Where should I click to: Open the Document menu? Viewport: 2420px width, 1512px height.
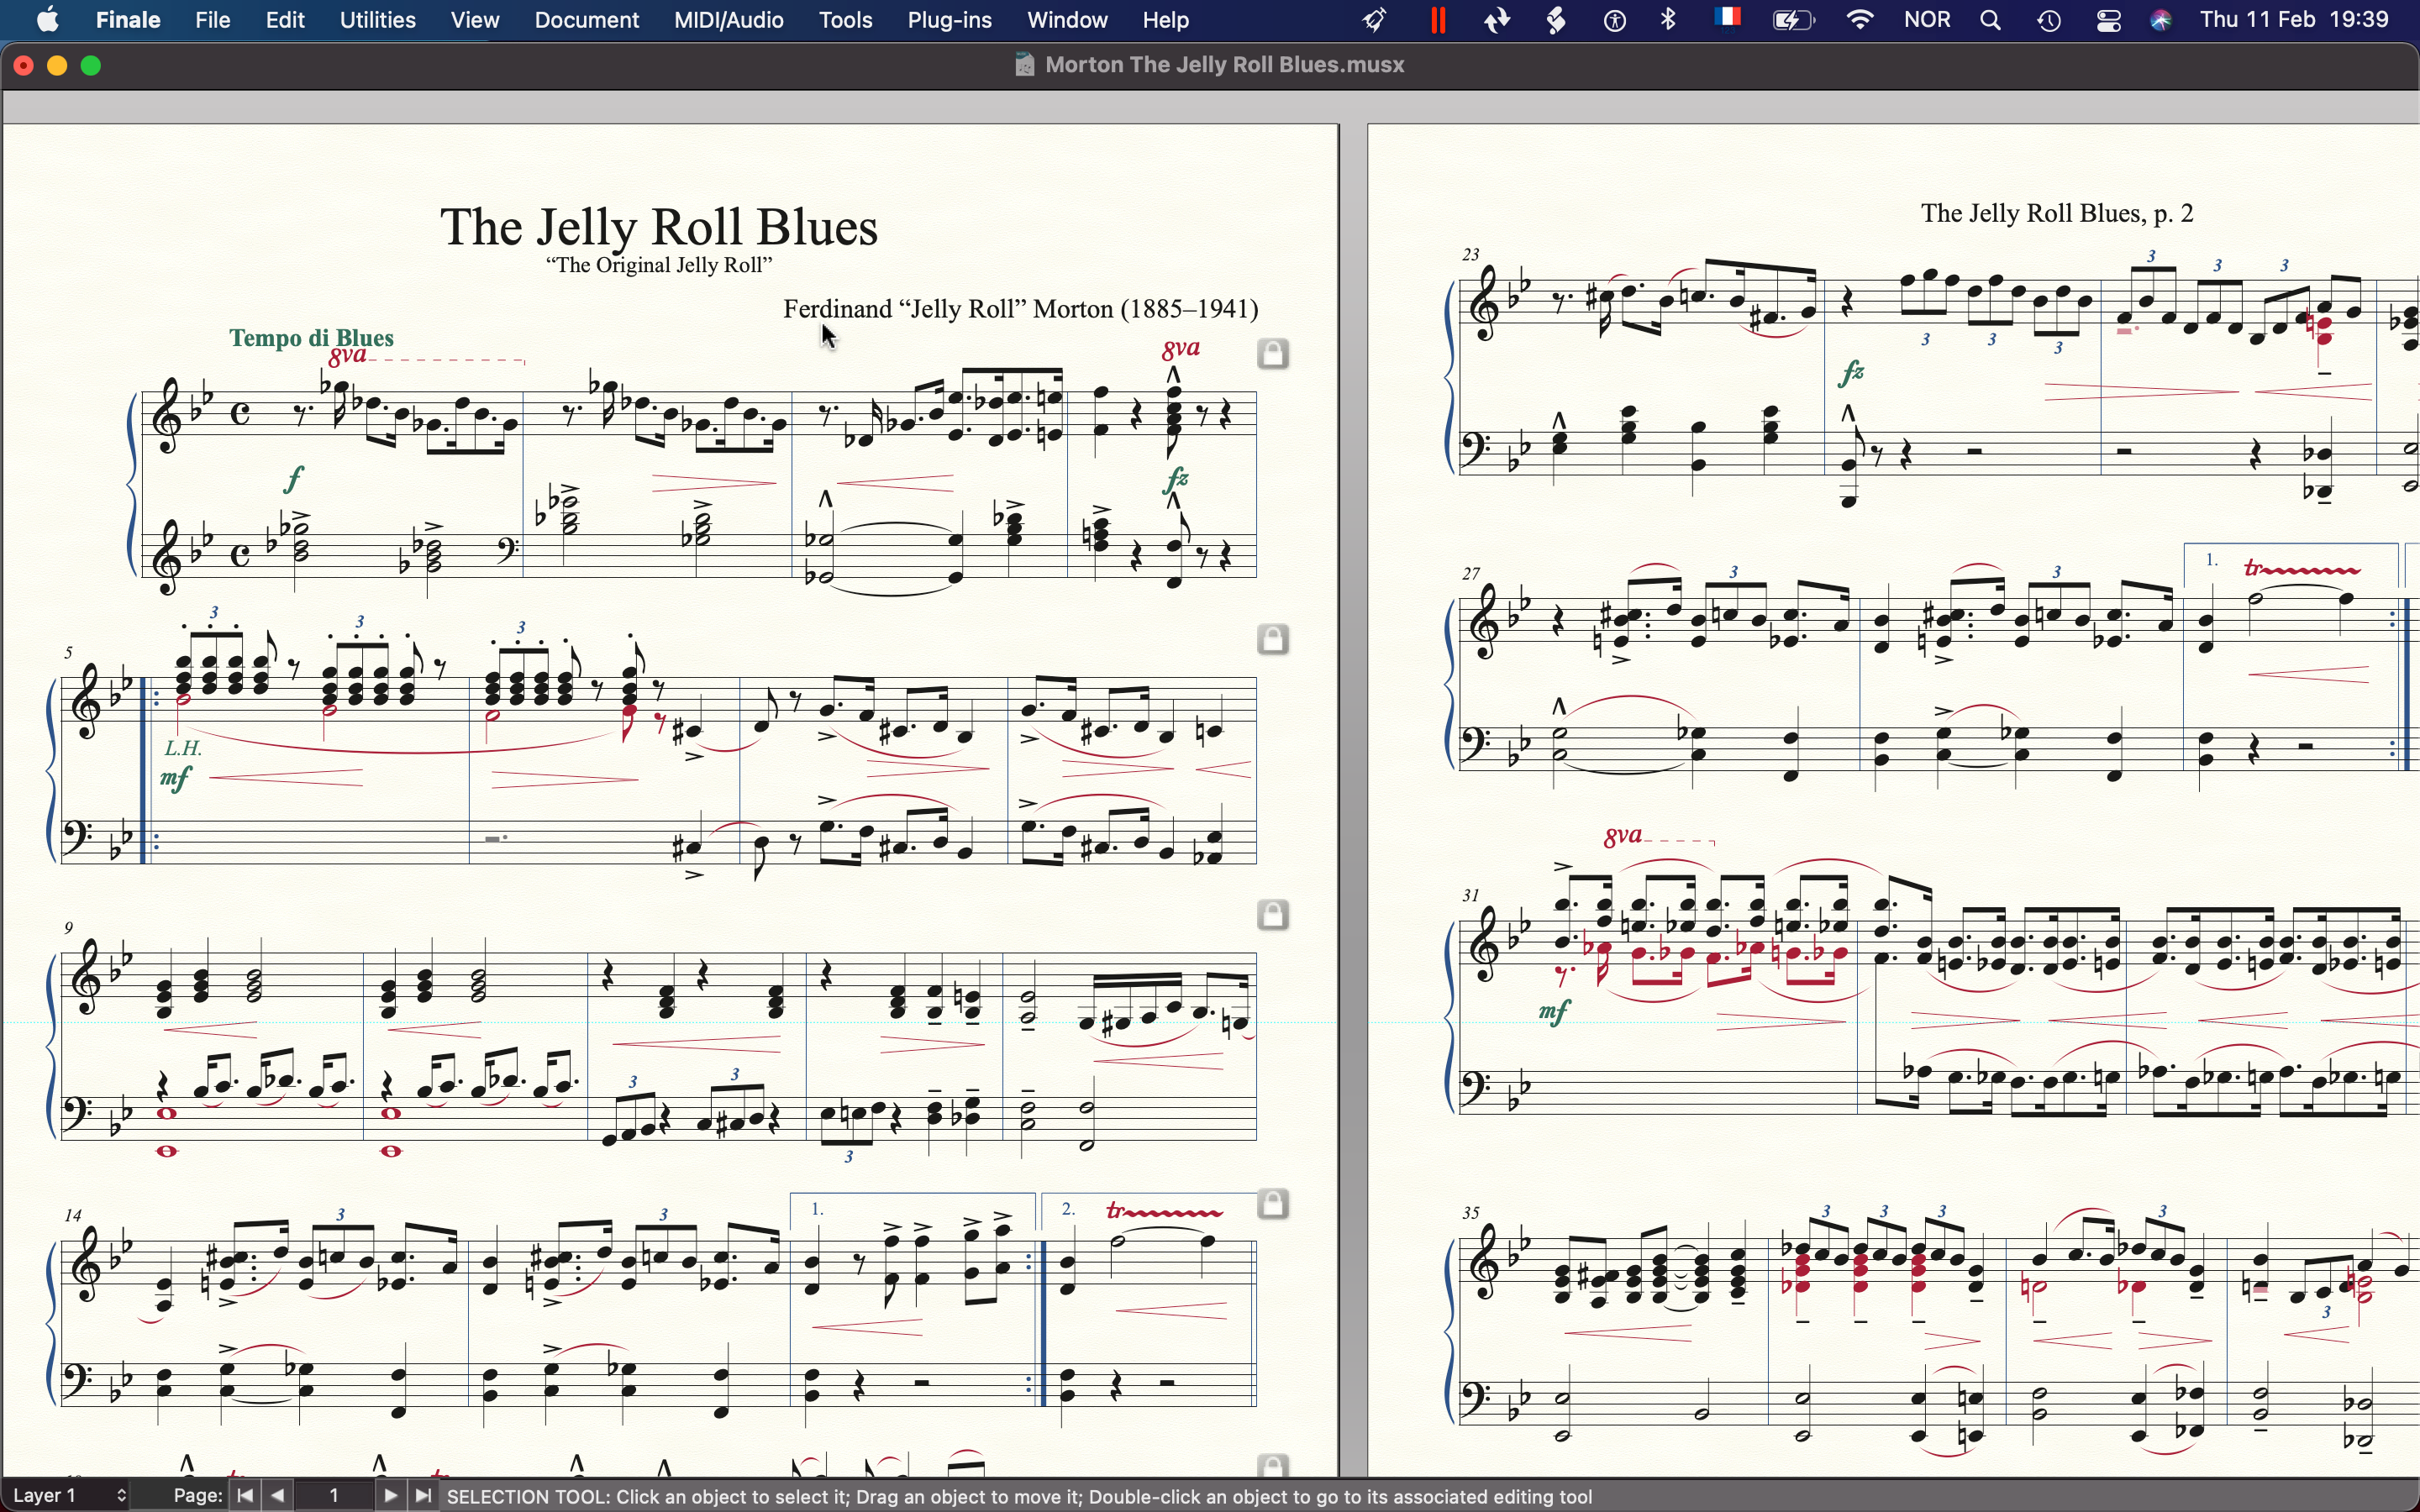(x=587, y=20)
